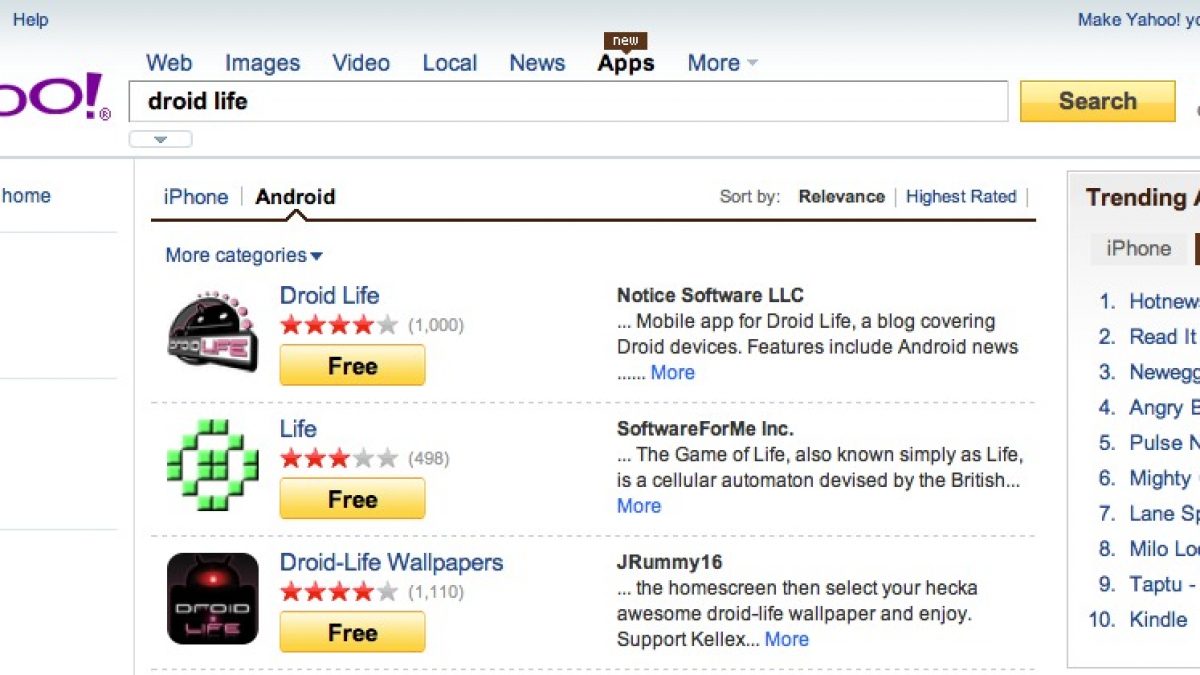Click the Droid-Life Wallpapers app icon
Viewport: 1200px width, 675px height.
(212, 598)
